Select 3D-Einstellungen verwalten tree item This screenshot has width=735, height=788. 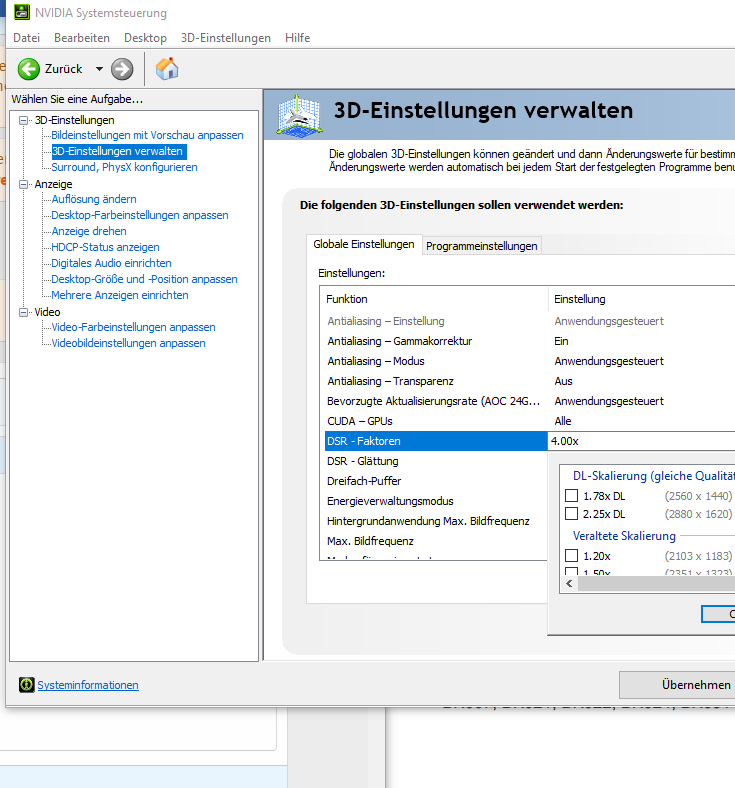tap(119, 151)
